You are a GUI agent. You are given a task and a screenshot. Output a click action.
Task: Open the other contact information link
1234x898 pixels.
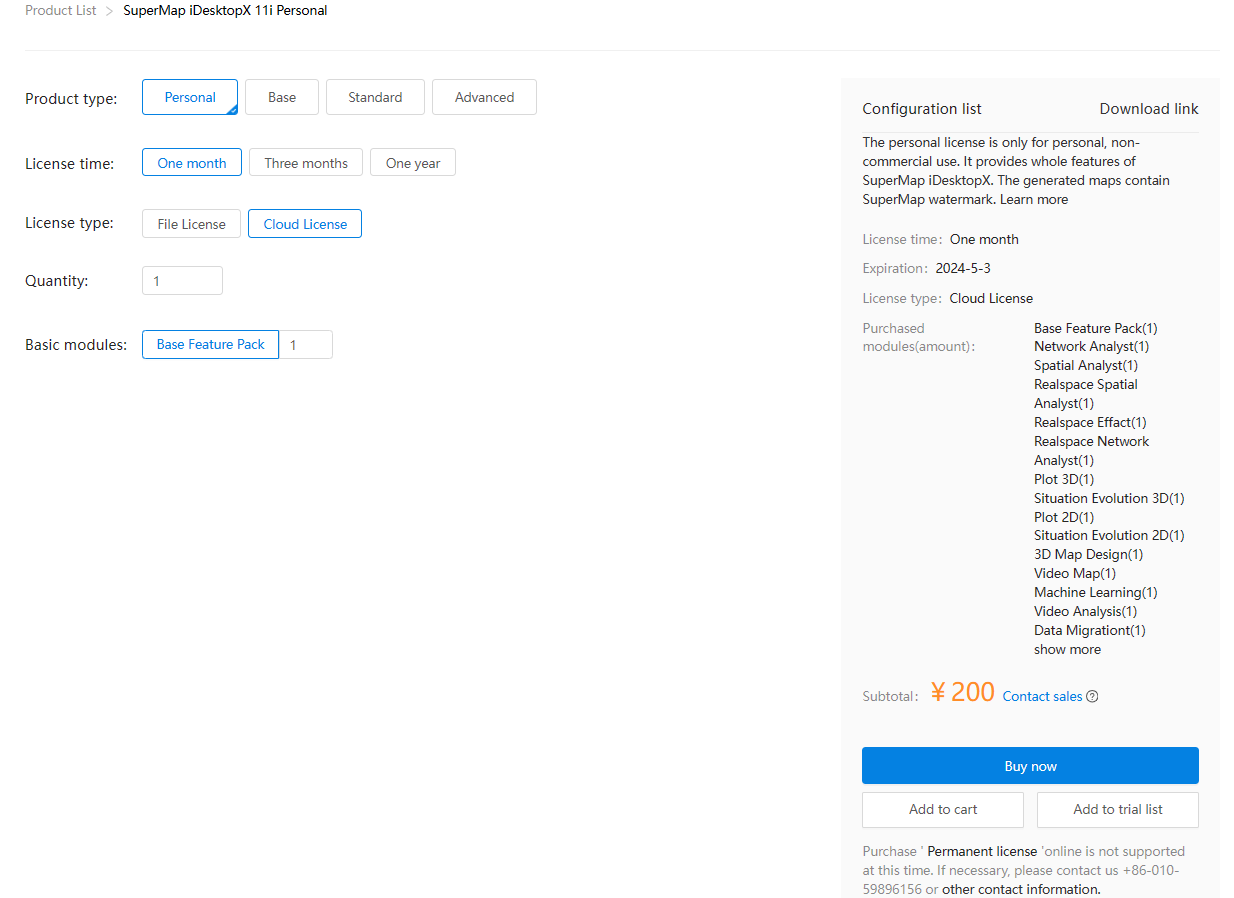[1021, 889]
